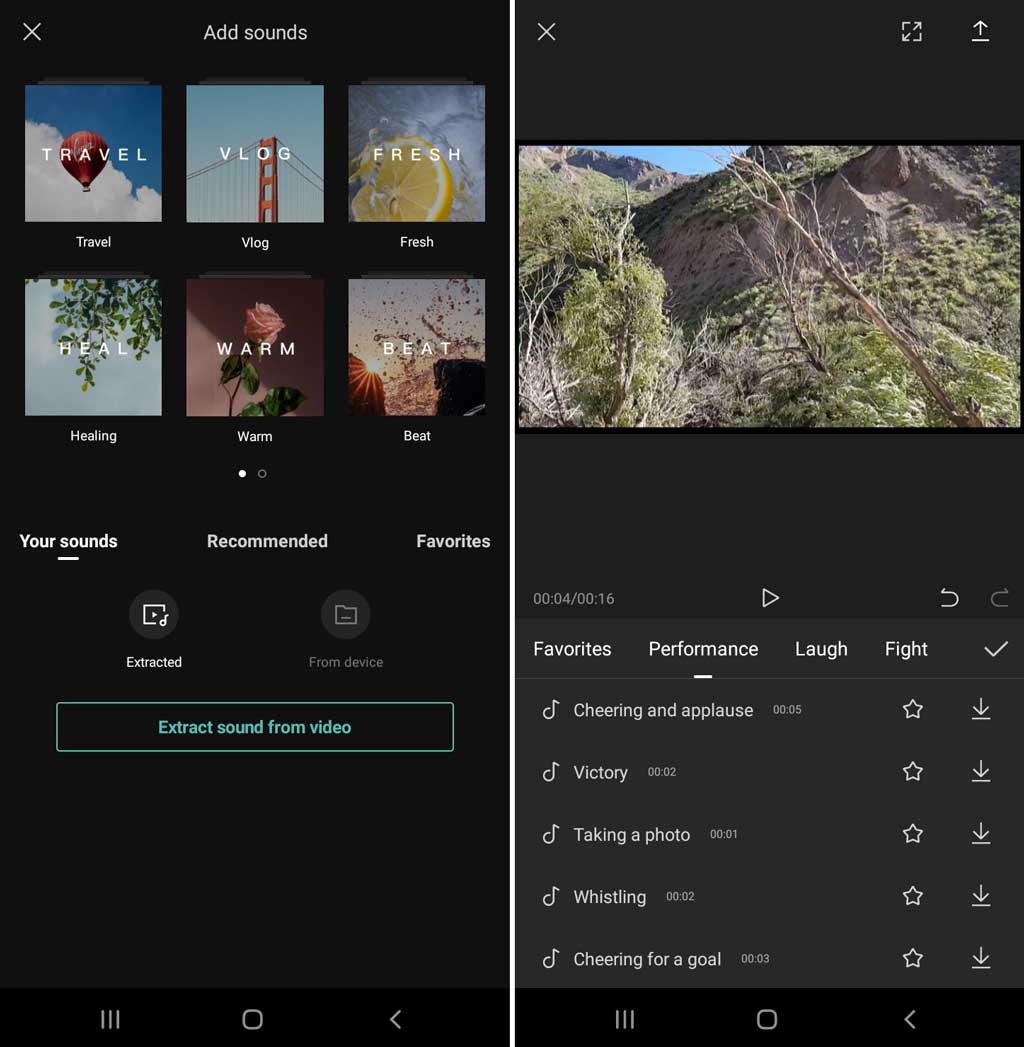Preview Victory sound effect
The width and height of the screenshot is (1024, 1047).
[x=600, y=772]
